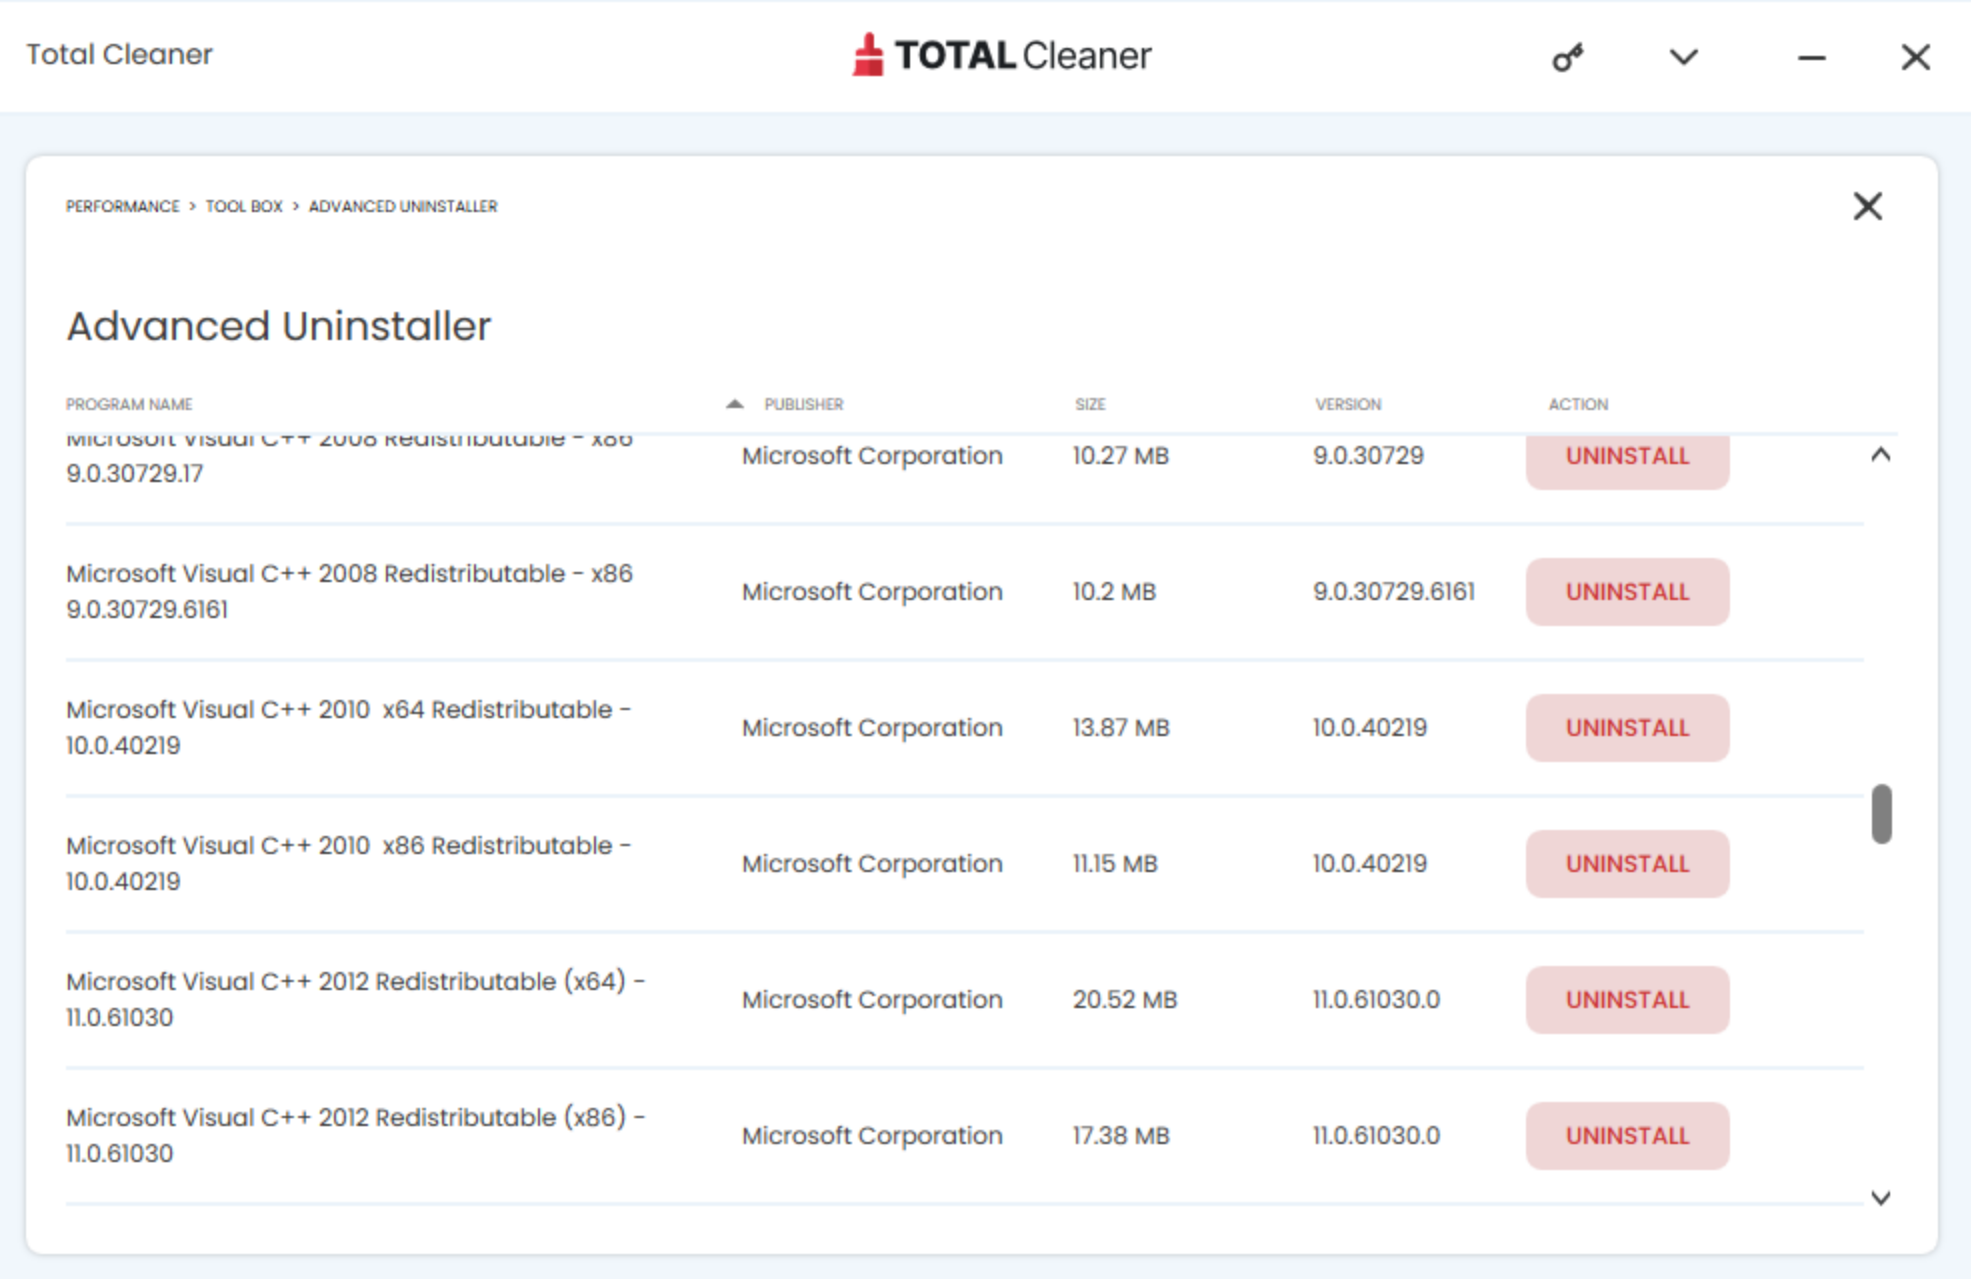Uninstall Visual C++ 2010 x64 Redistributable
1971x1279 pixels.
click(1627, 728)
